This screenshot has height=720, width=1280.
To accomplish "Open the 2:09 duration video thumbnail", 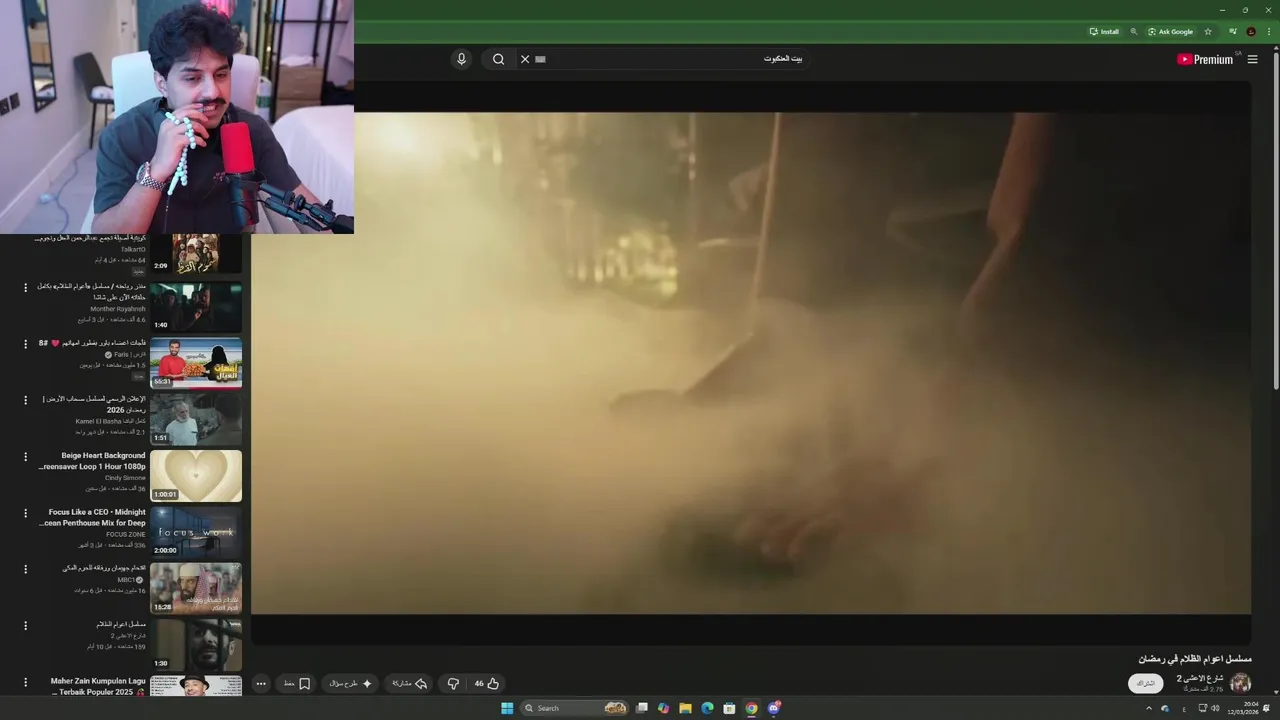I will pyautogui.click(x=196, y=254).
